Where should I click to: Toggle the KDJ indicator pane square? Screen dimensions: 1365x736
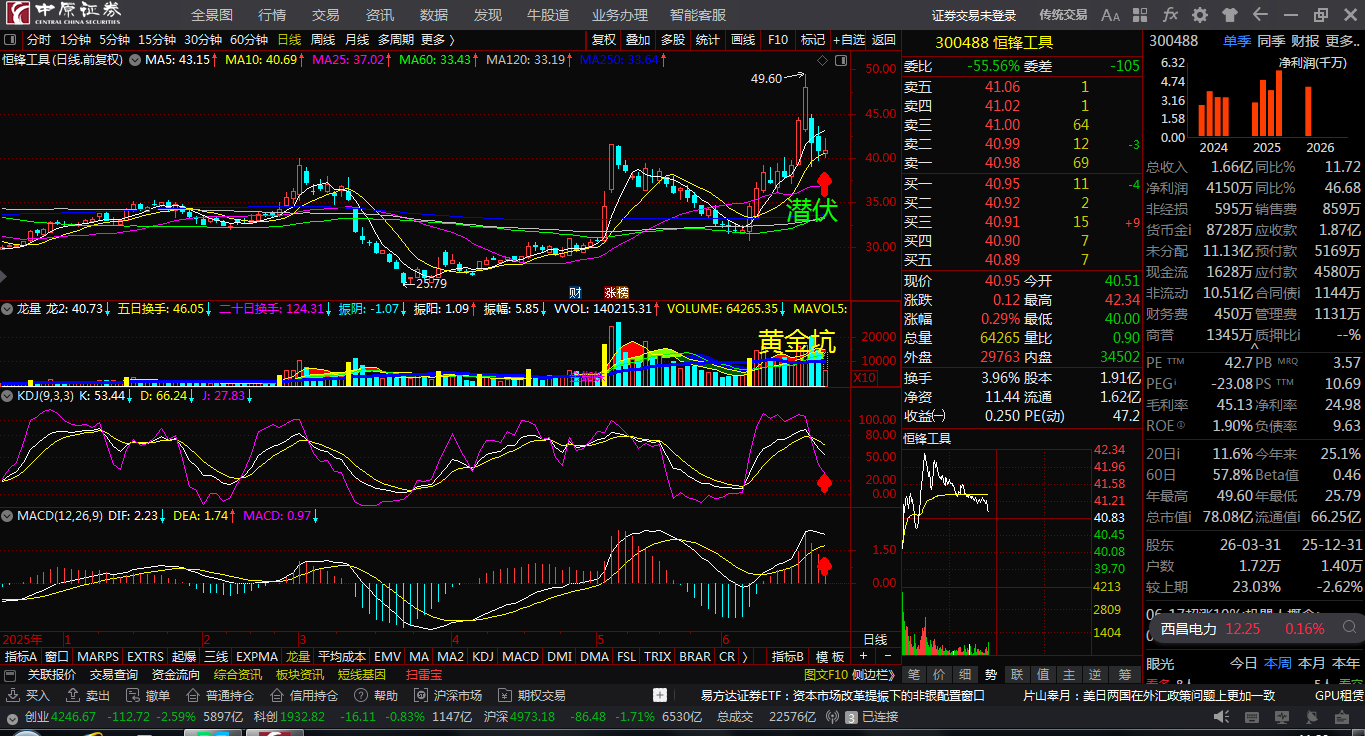click(8, 396)
